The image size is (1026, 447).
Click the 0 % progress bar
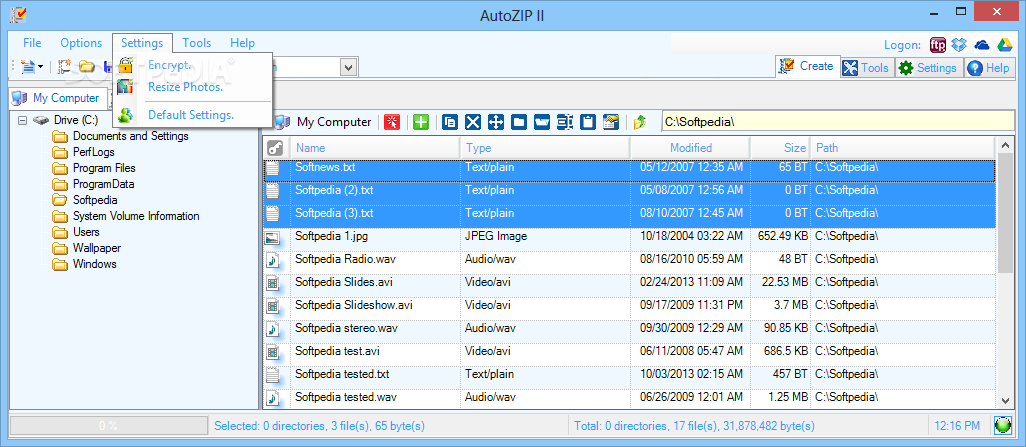point(108,425)
